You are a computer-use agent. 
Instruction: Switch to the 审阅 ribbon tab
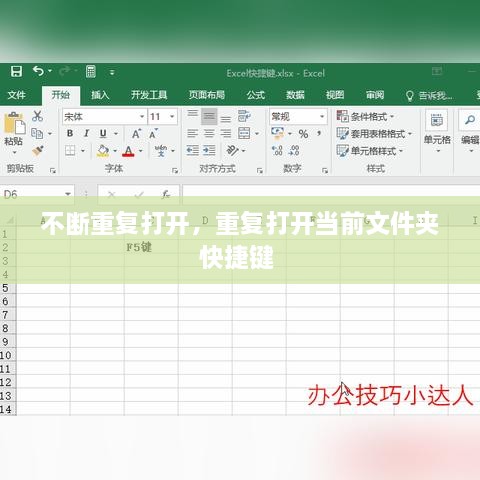[x=375, y=95]
